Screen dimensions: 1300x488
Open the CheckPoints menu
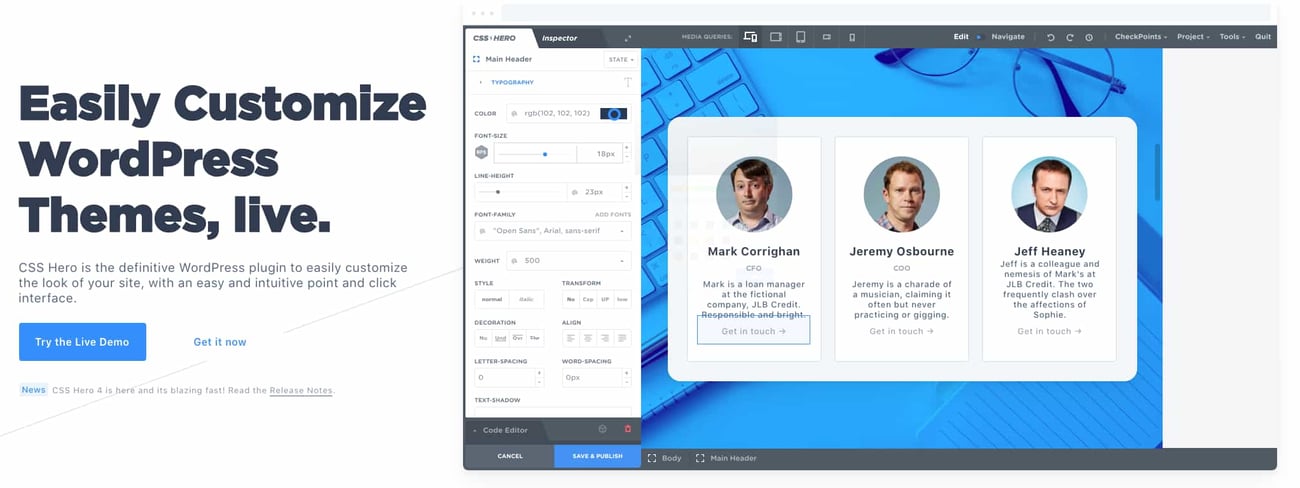click(x=1141, y=37)
